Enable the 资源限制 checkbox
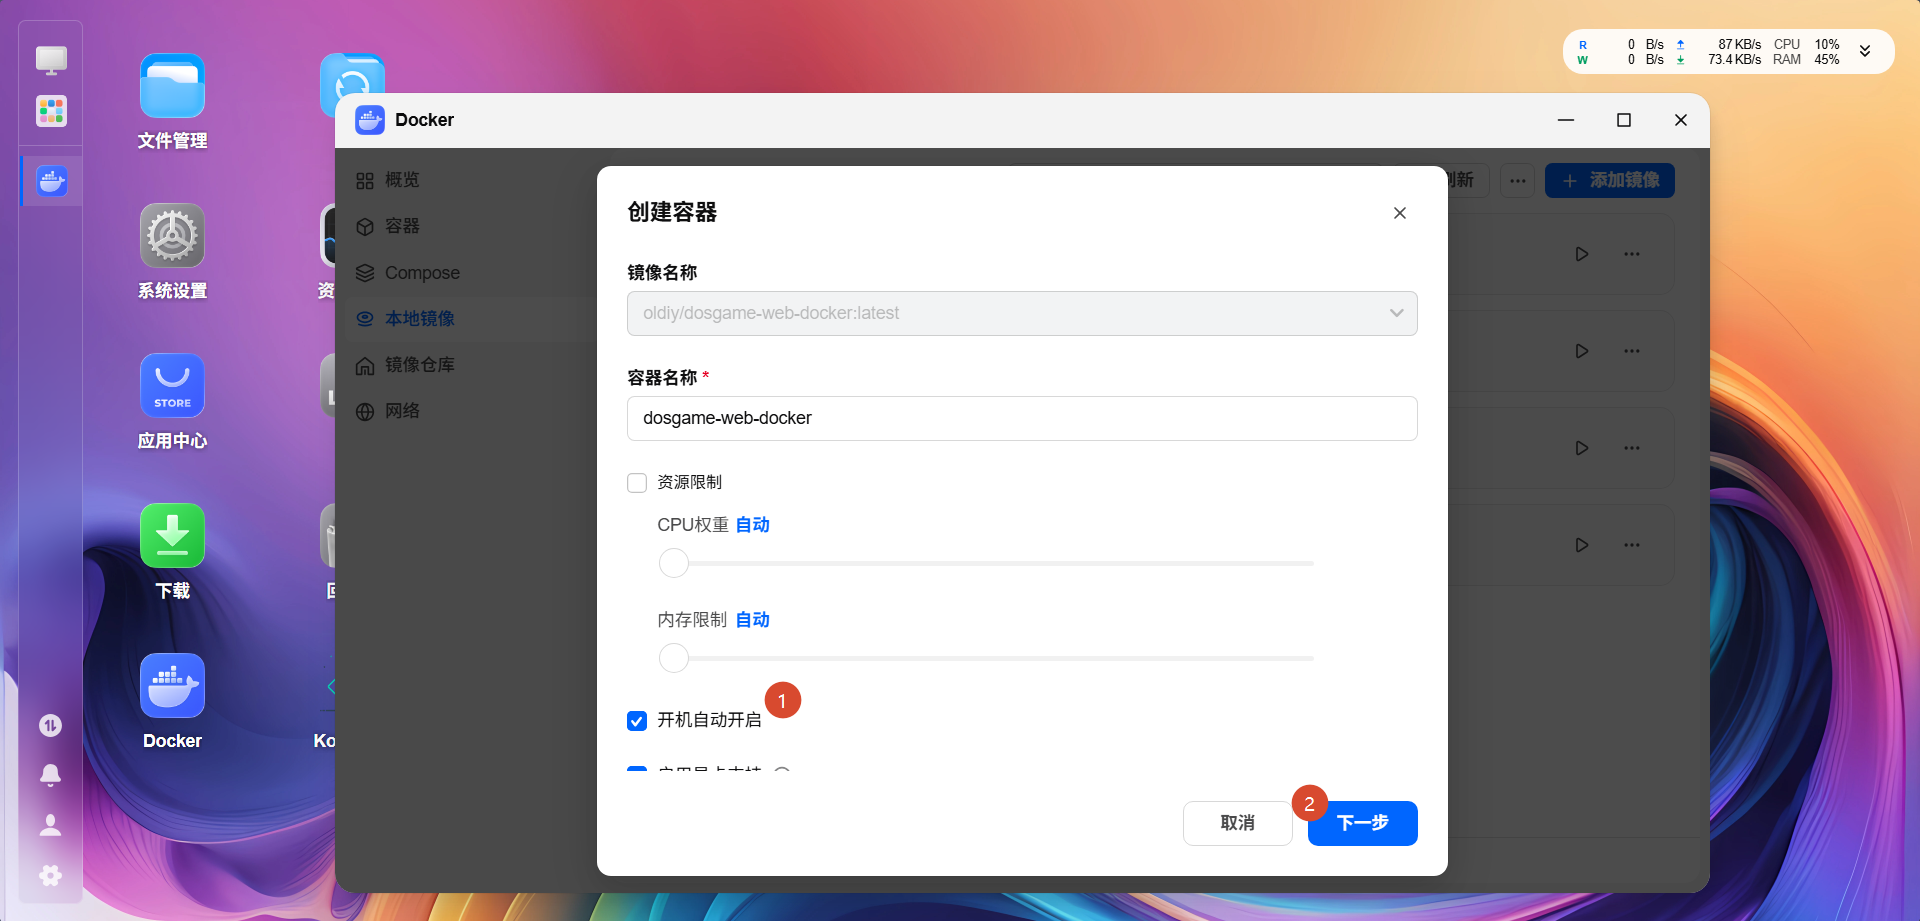 [637, 483]
